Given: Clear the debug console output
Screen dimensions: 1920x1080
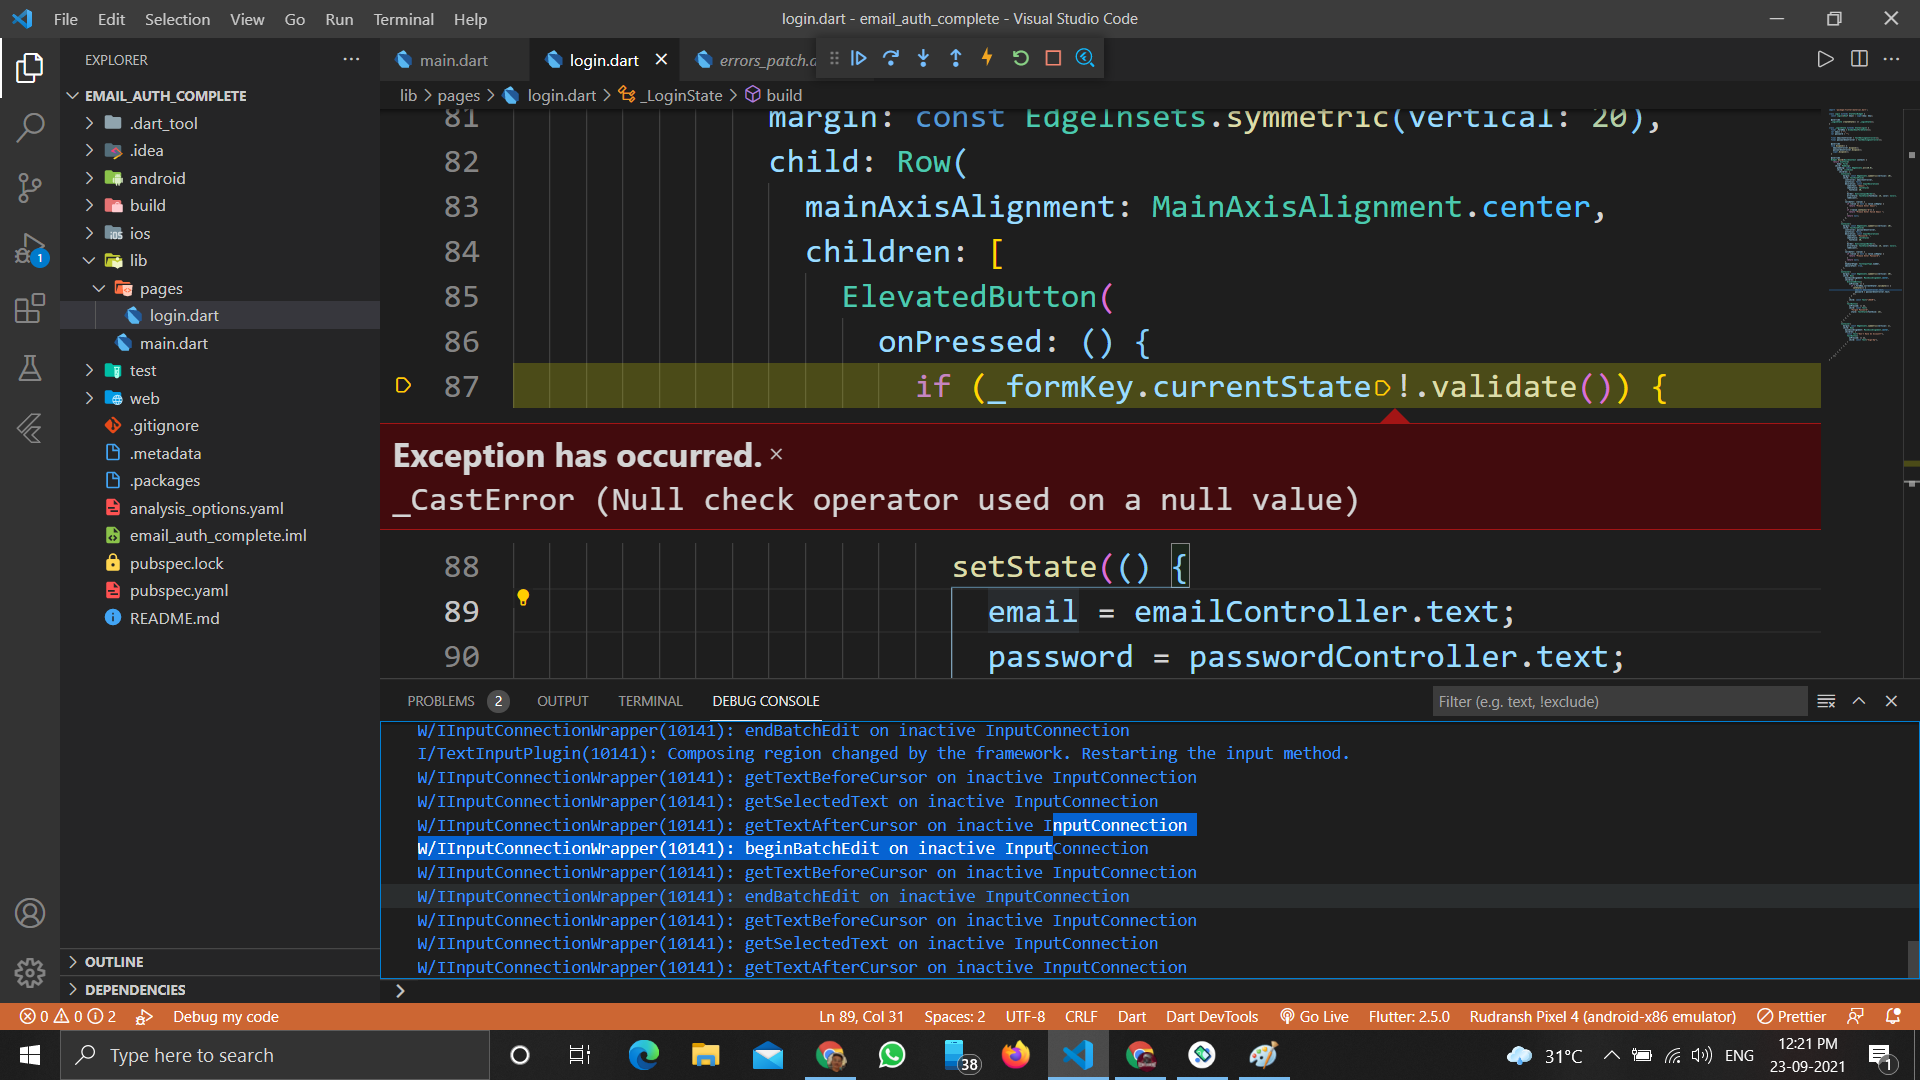Looking at the screenshot, I should 1826,701.
